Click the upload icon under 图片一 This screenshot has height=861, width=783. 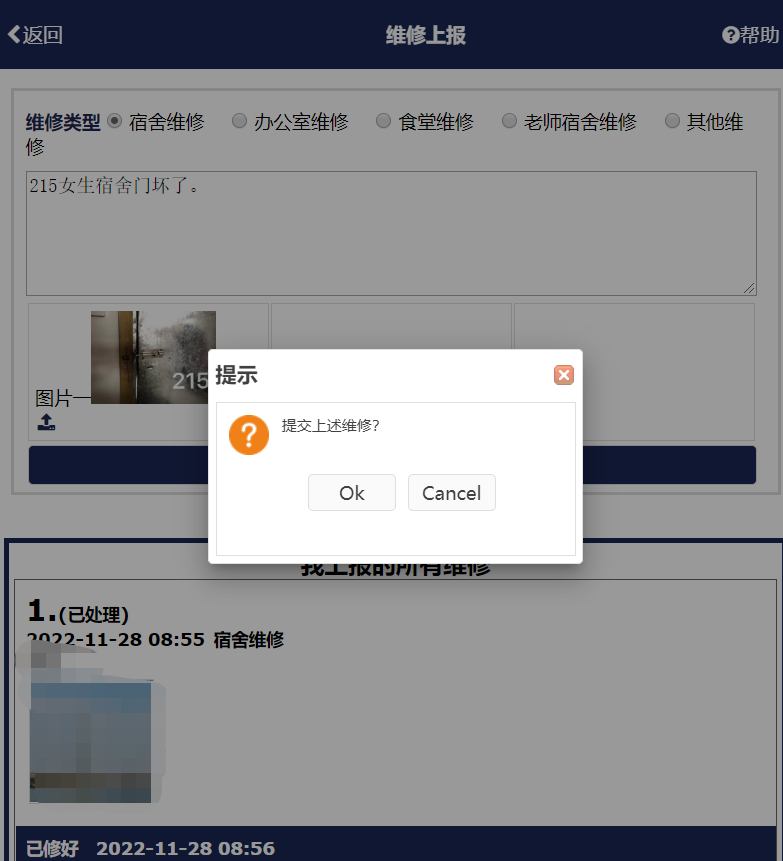tap(46, 422)
